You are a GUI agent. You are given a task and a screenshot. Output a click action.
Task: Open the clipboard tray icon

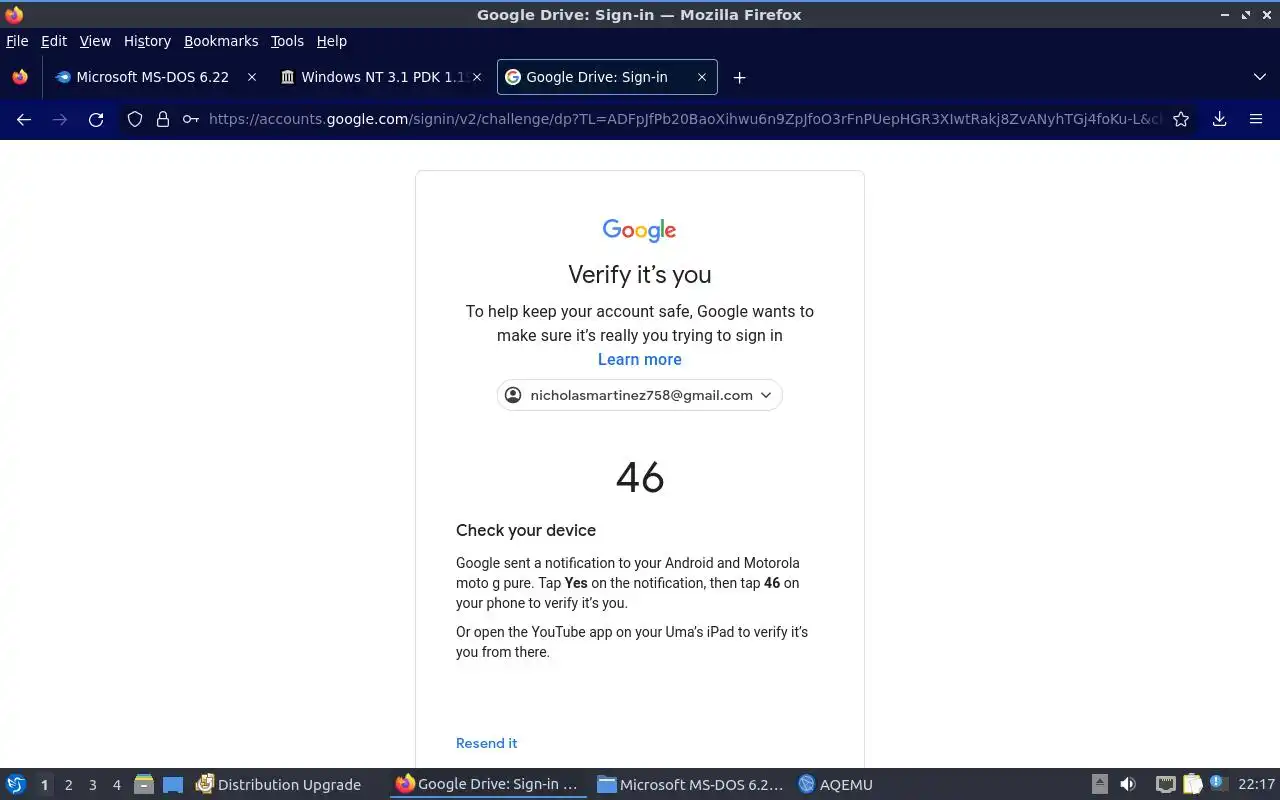1192,785
